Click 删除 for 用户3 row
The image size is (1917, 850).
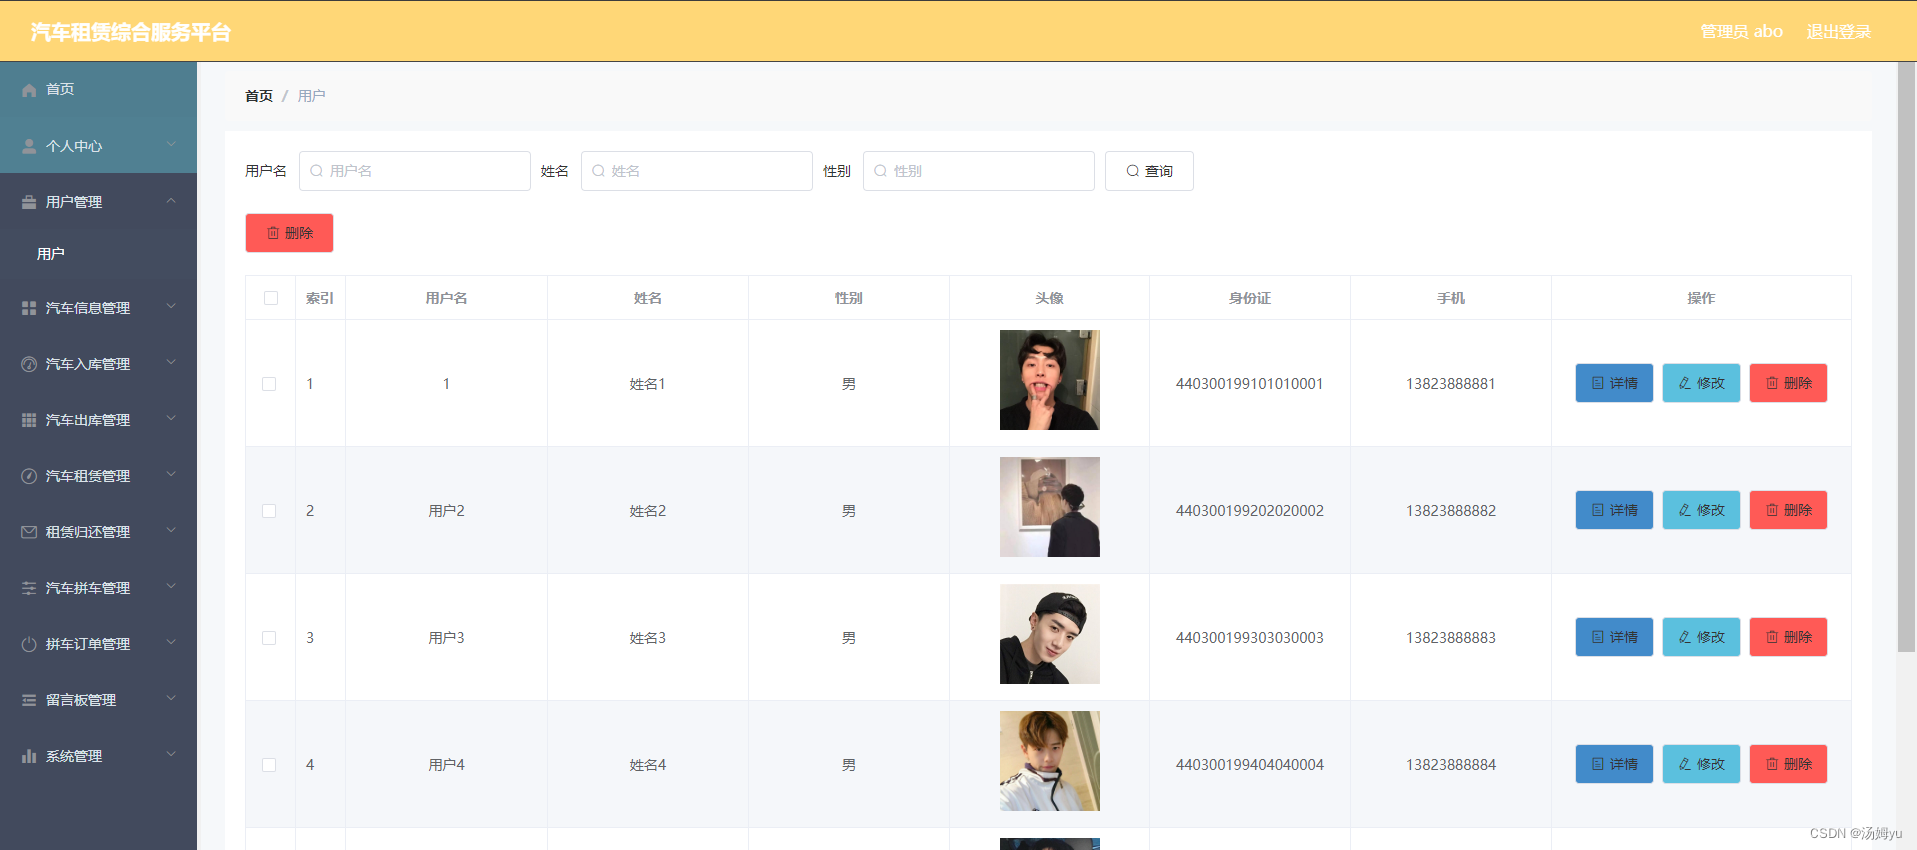tap(1788, 637)
